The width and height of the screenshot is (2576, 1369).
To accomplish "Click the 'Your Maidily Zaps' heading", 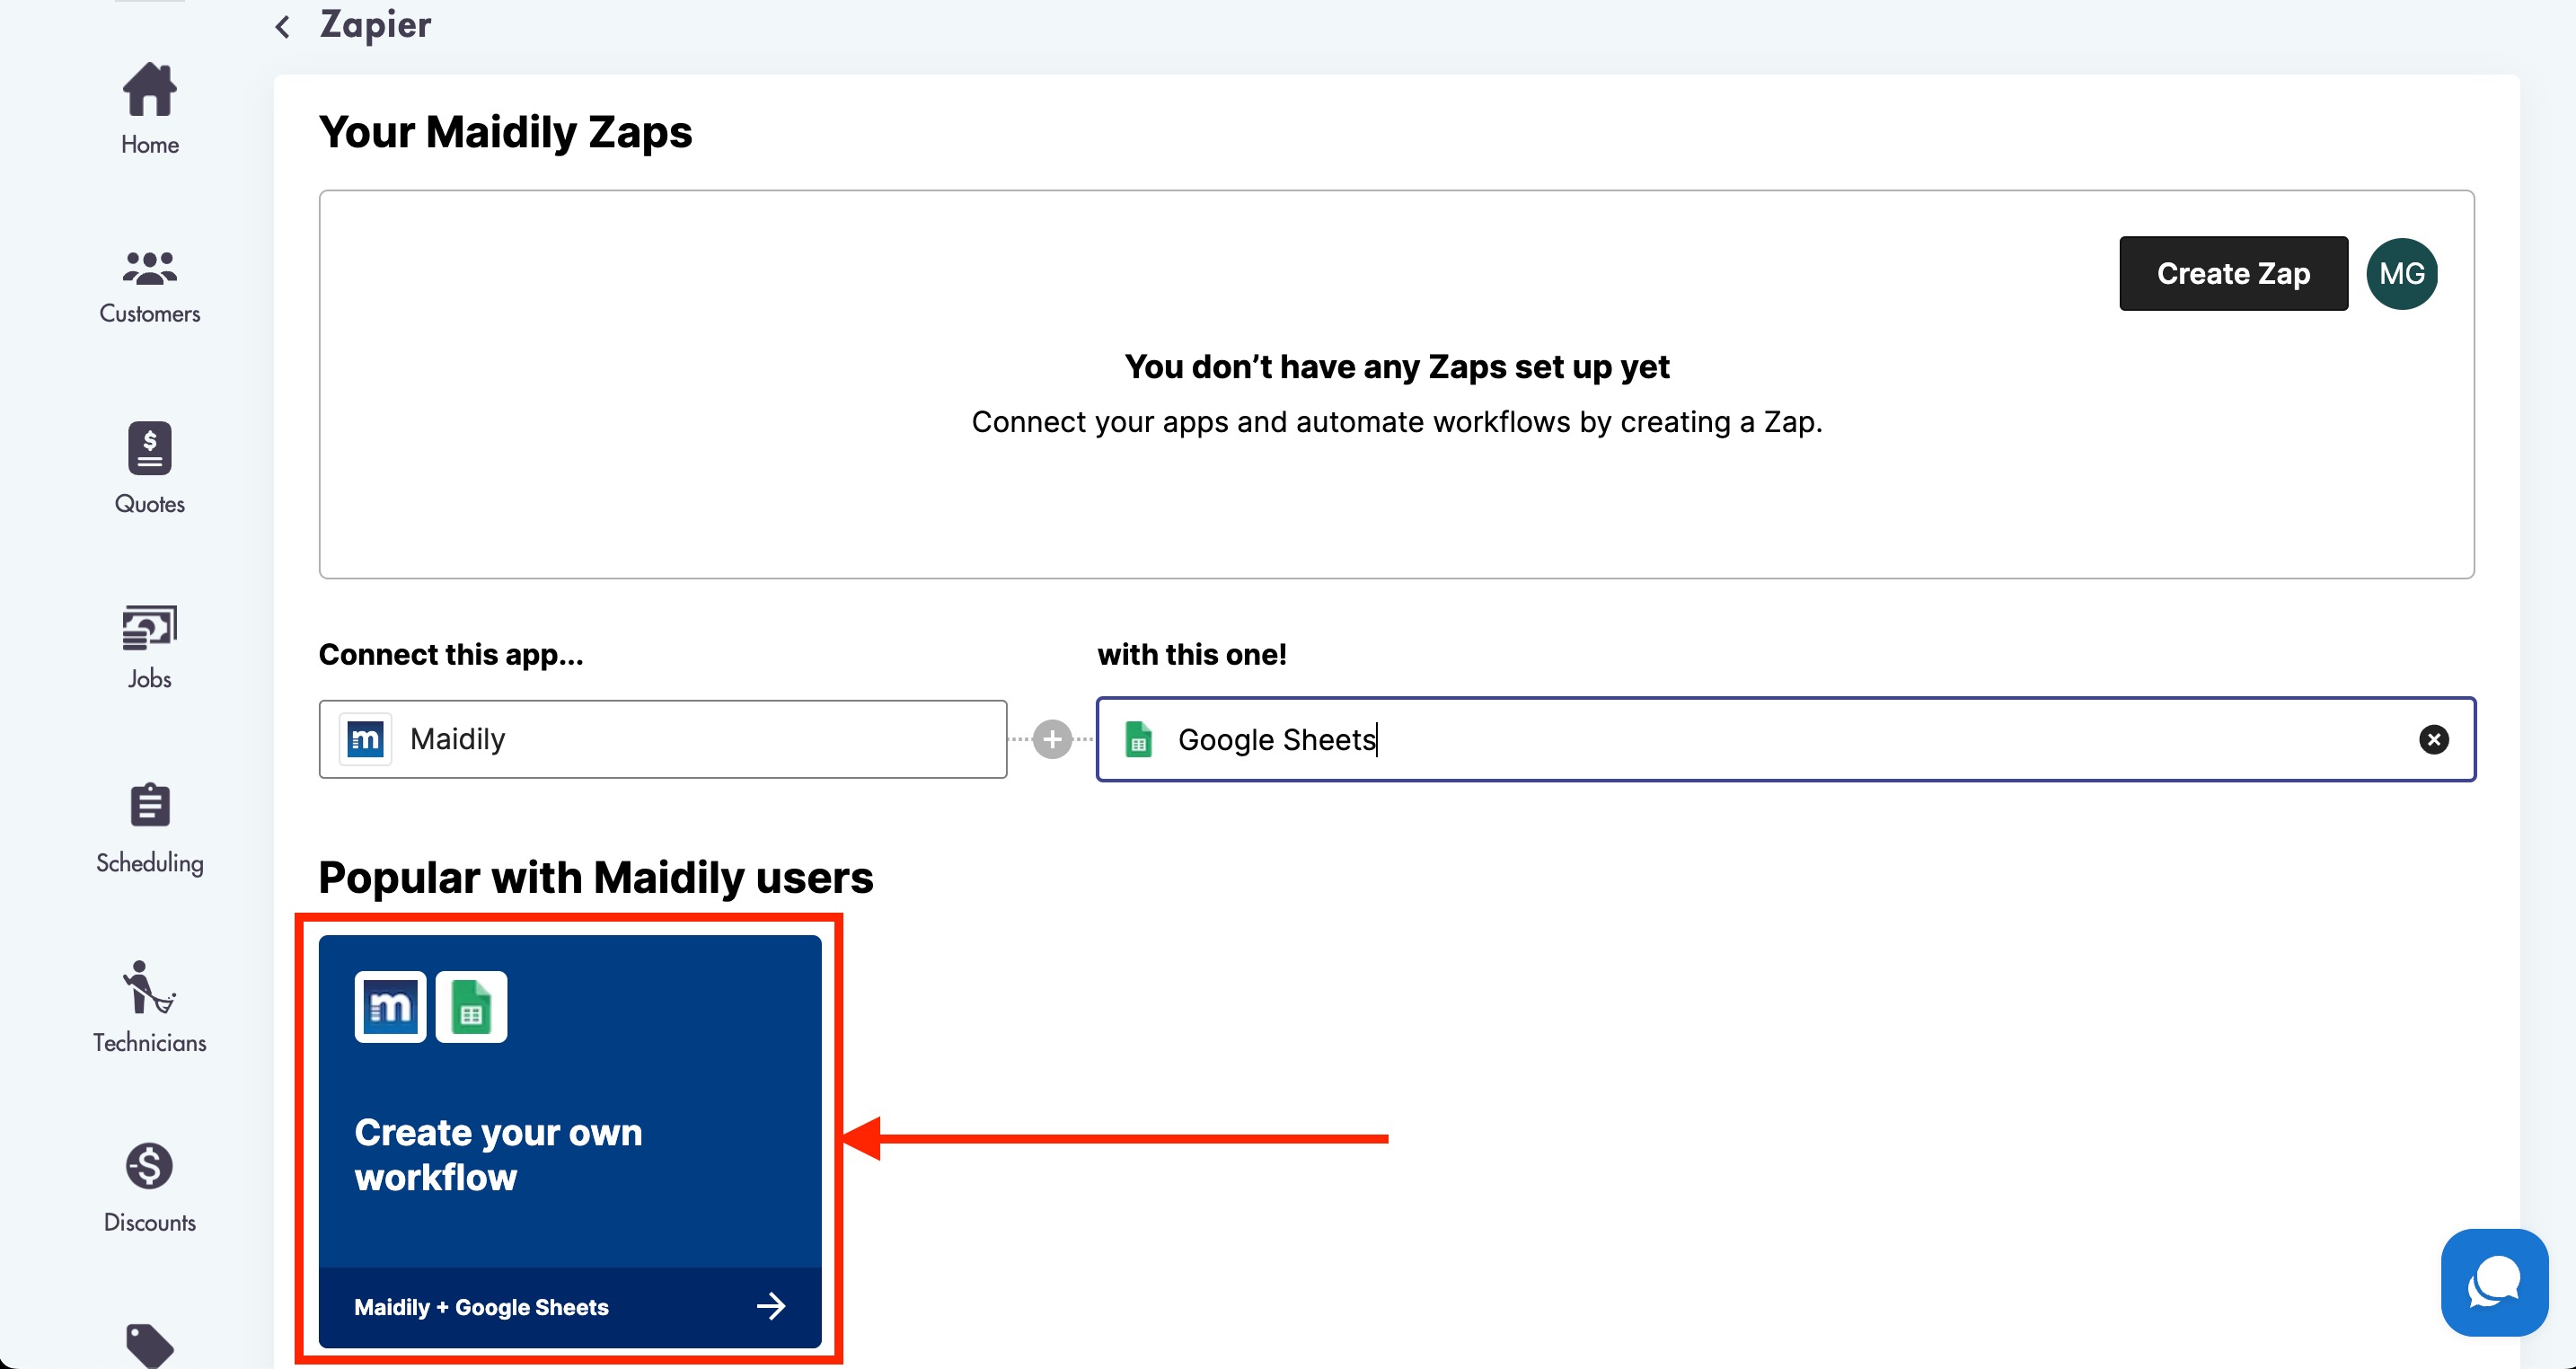I will point(505,131).
